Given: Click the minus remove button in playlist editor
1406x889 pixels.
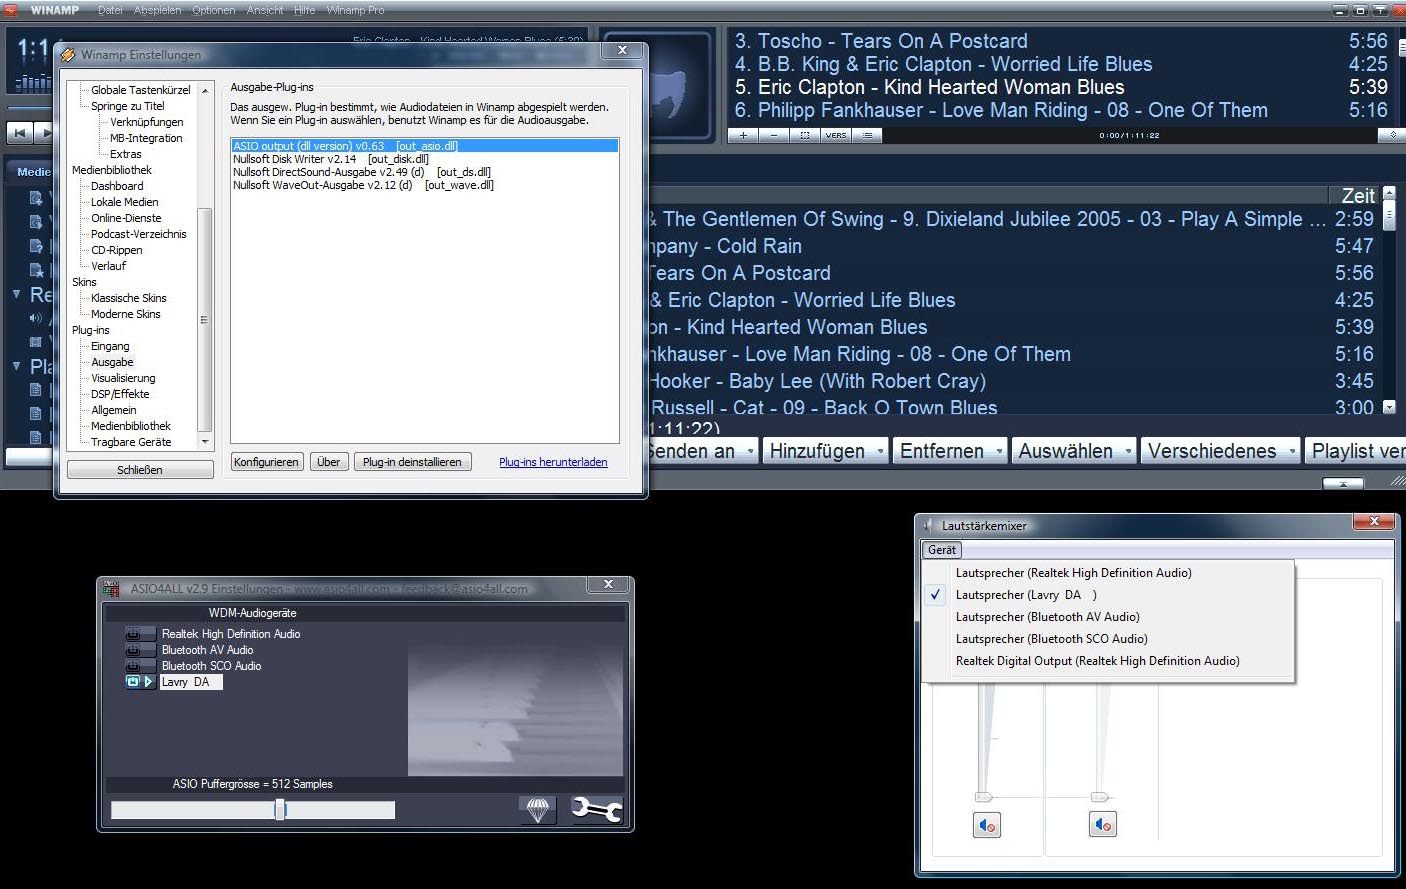Looking at the screenshot, I should [x=774, y=135].
